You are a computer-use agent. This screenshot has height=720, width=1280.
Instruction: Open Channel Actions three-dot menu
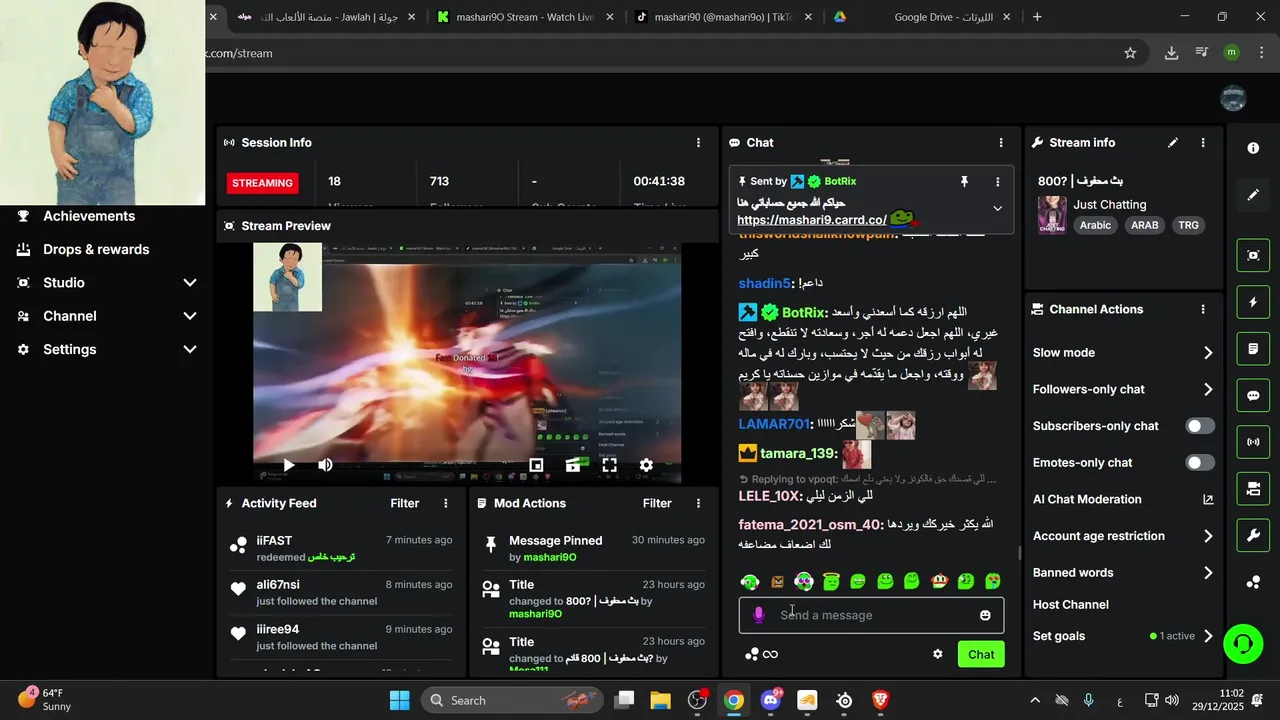(x=1203, y=310)
